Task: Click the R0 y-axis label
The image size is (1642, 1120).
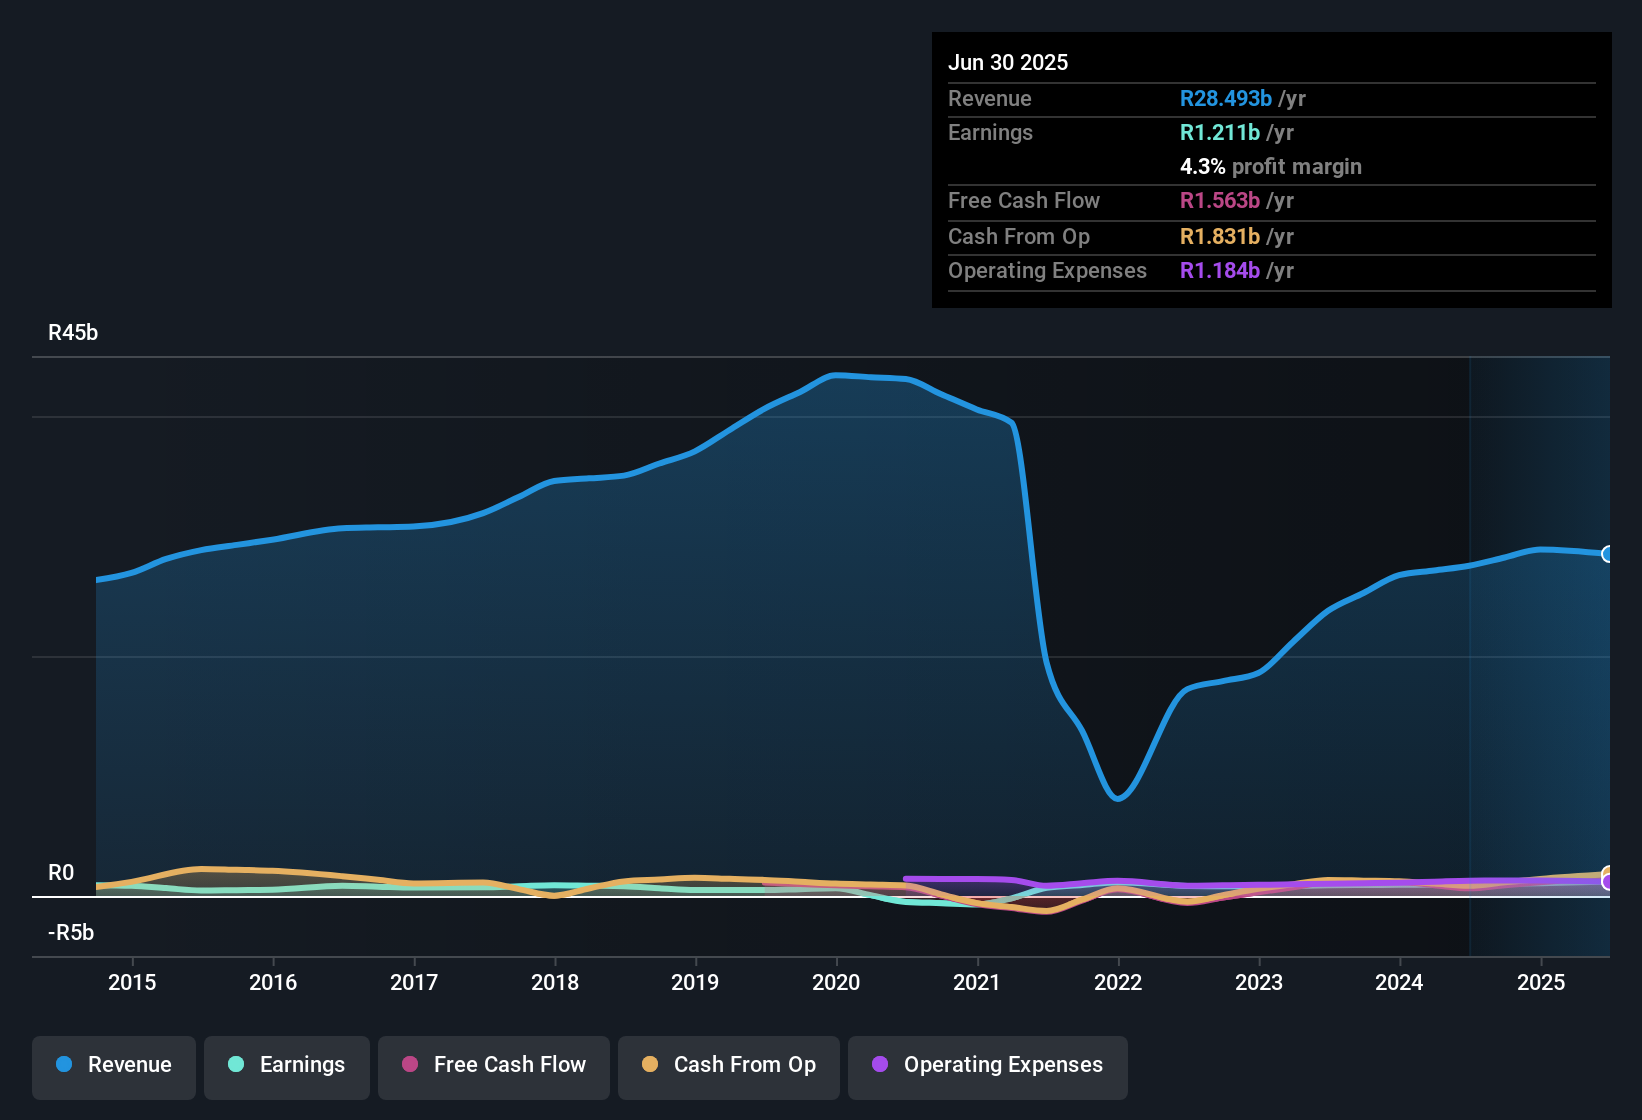Action: click(x=61, y=873)
